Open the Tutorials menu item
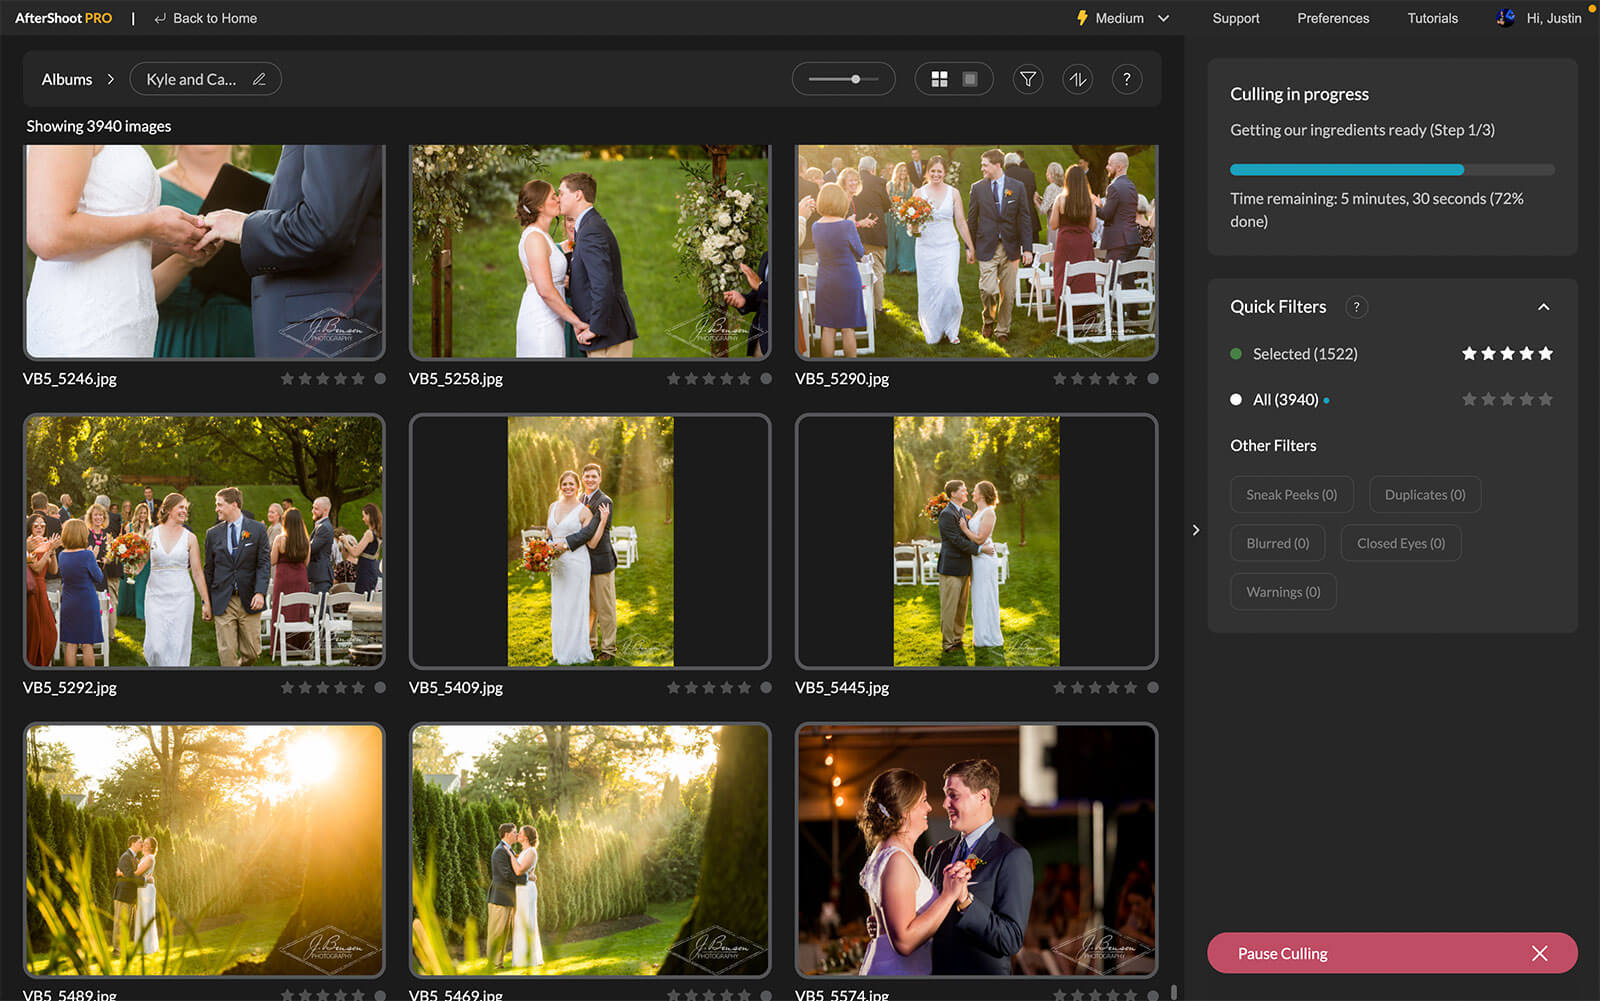The width and height of the screenshot is (1600, 1001). point(1432,18)
